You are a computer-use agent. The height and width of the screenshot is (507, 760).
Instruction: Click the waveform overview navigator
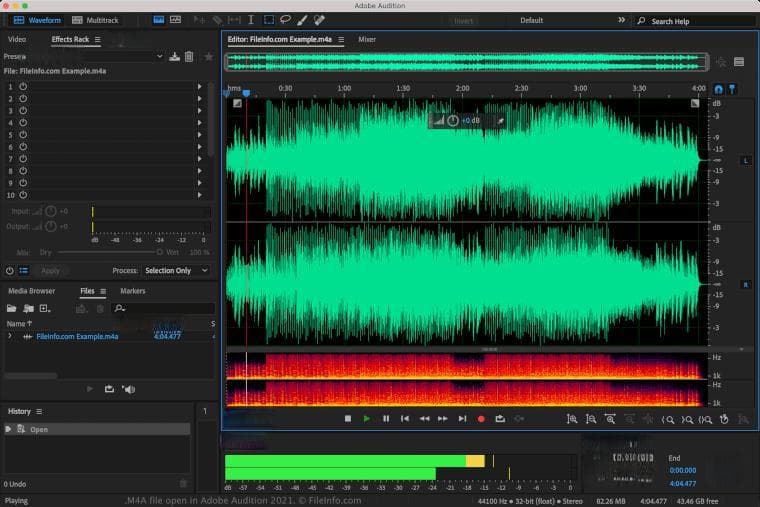pyautogui.click(x=466, y=62)
